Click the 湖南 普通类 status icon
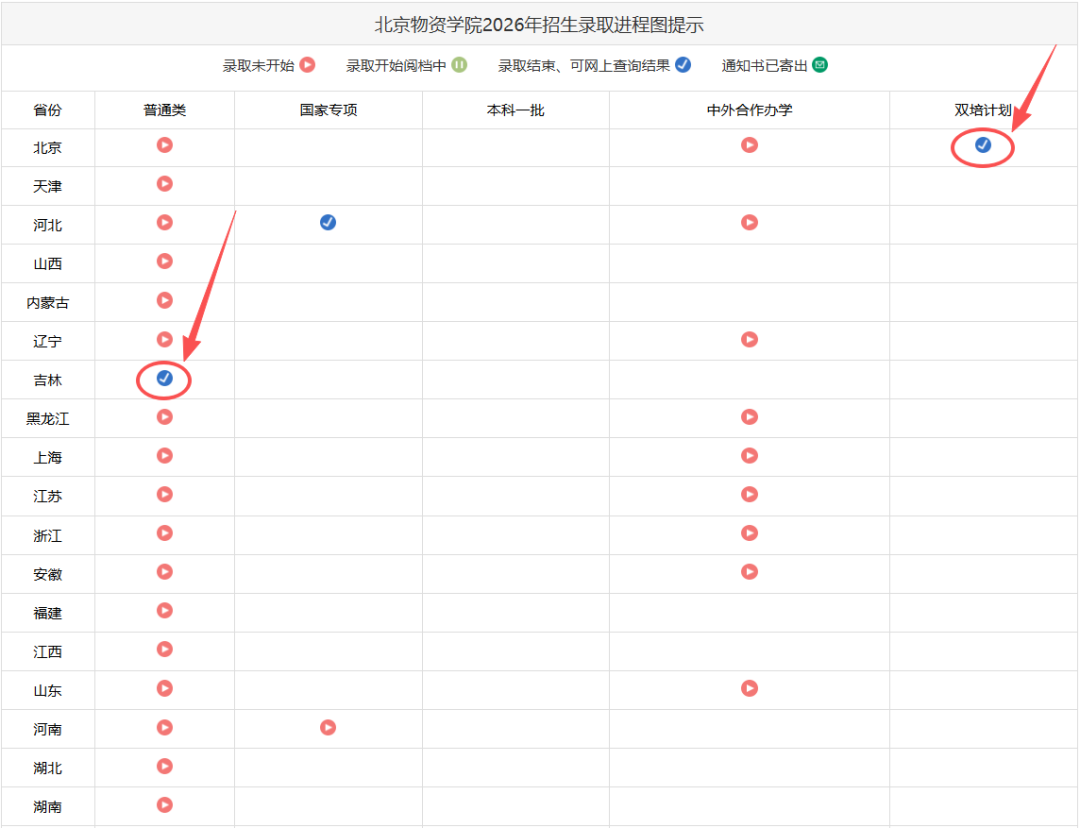This screenshot has height=828, width=1080. [x=165, y=805]
